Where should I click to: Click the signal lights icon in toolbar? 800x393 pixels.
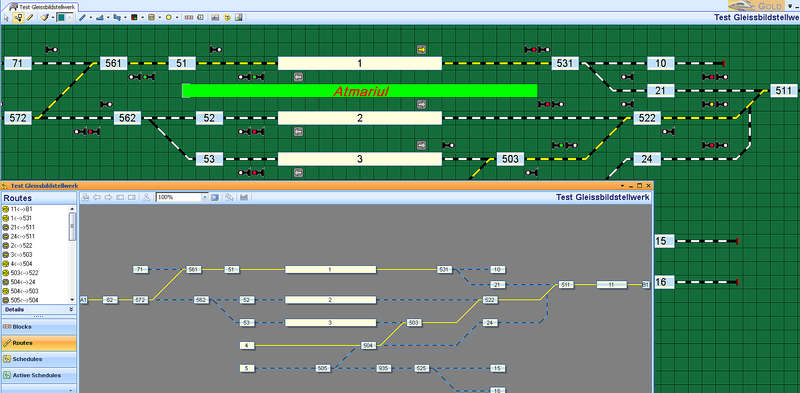[134, 17]
